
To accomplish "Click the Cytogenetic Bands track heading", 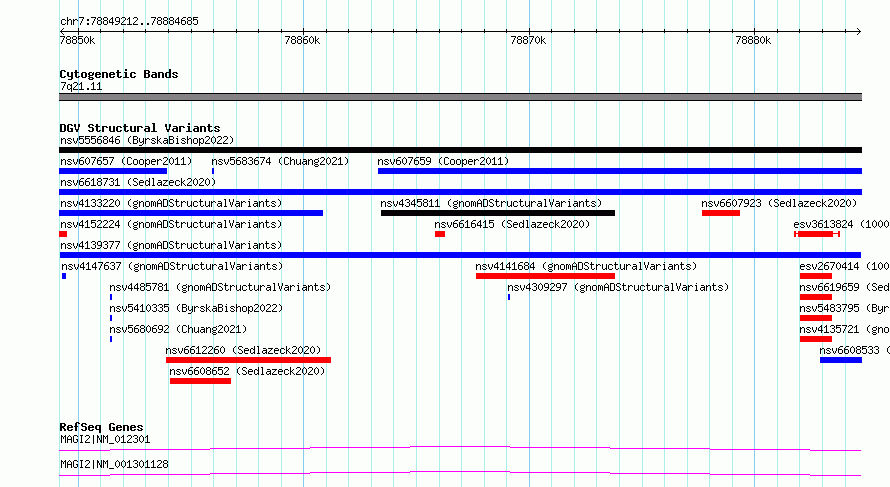I will pyautogui.click(x=119, y=74).
